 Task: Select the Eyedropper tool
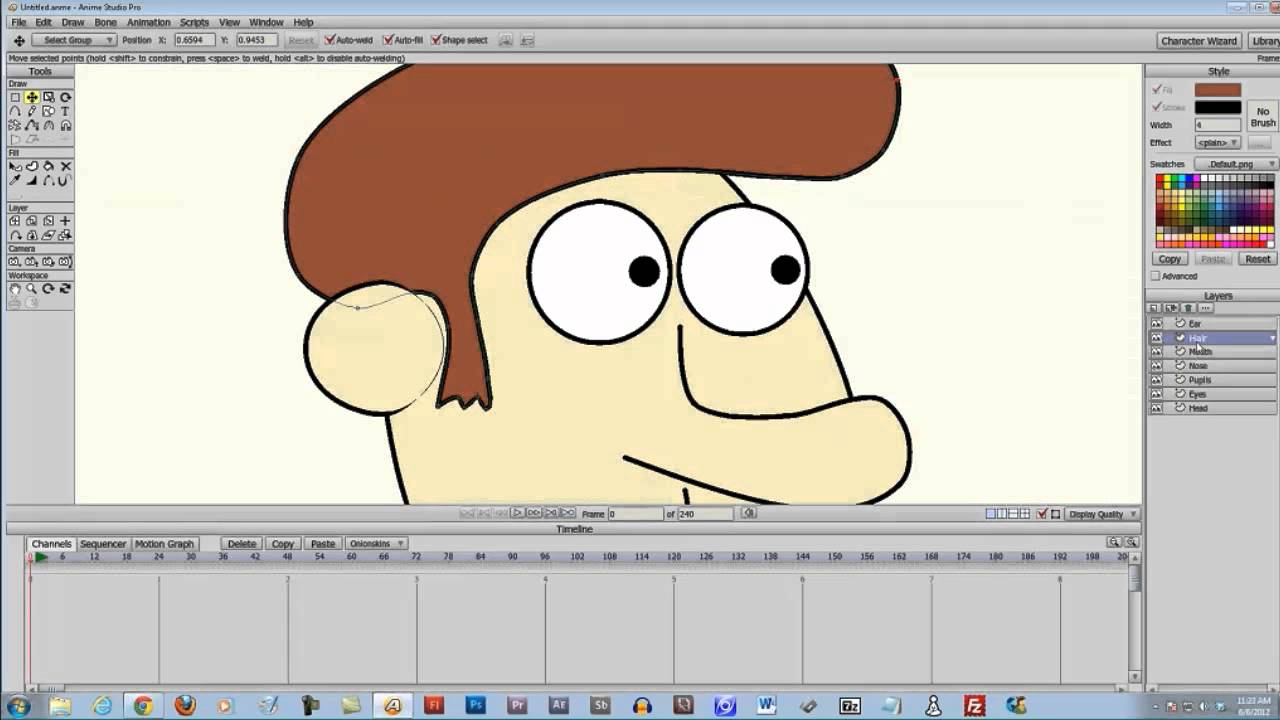click(x=15, y=180)
